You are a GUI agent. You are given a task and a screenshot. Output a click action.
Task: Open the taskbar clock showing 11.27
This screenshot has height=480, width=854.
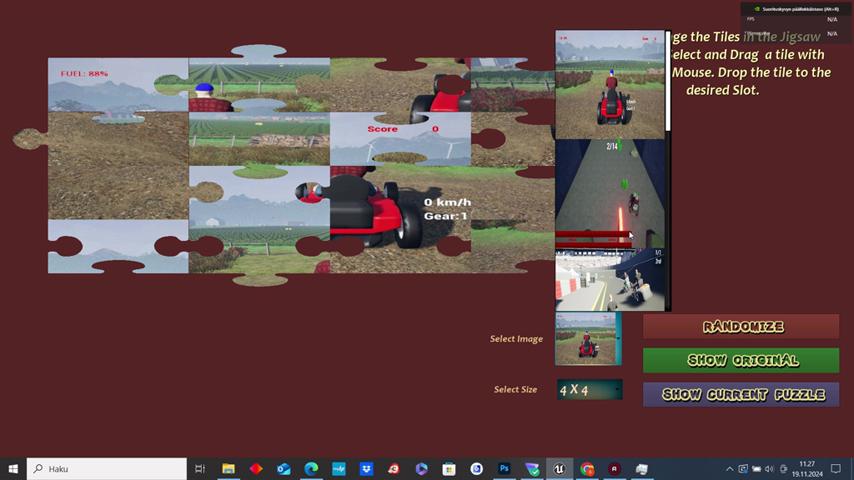(x=807, y=469)
